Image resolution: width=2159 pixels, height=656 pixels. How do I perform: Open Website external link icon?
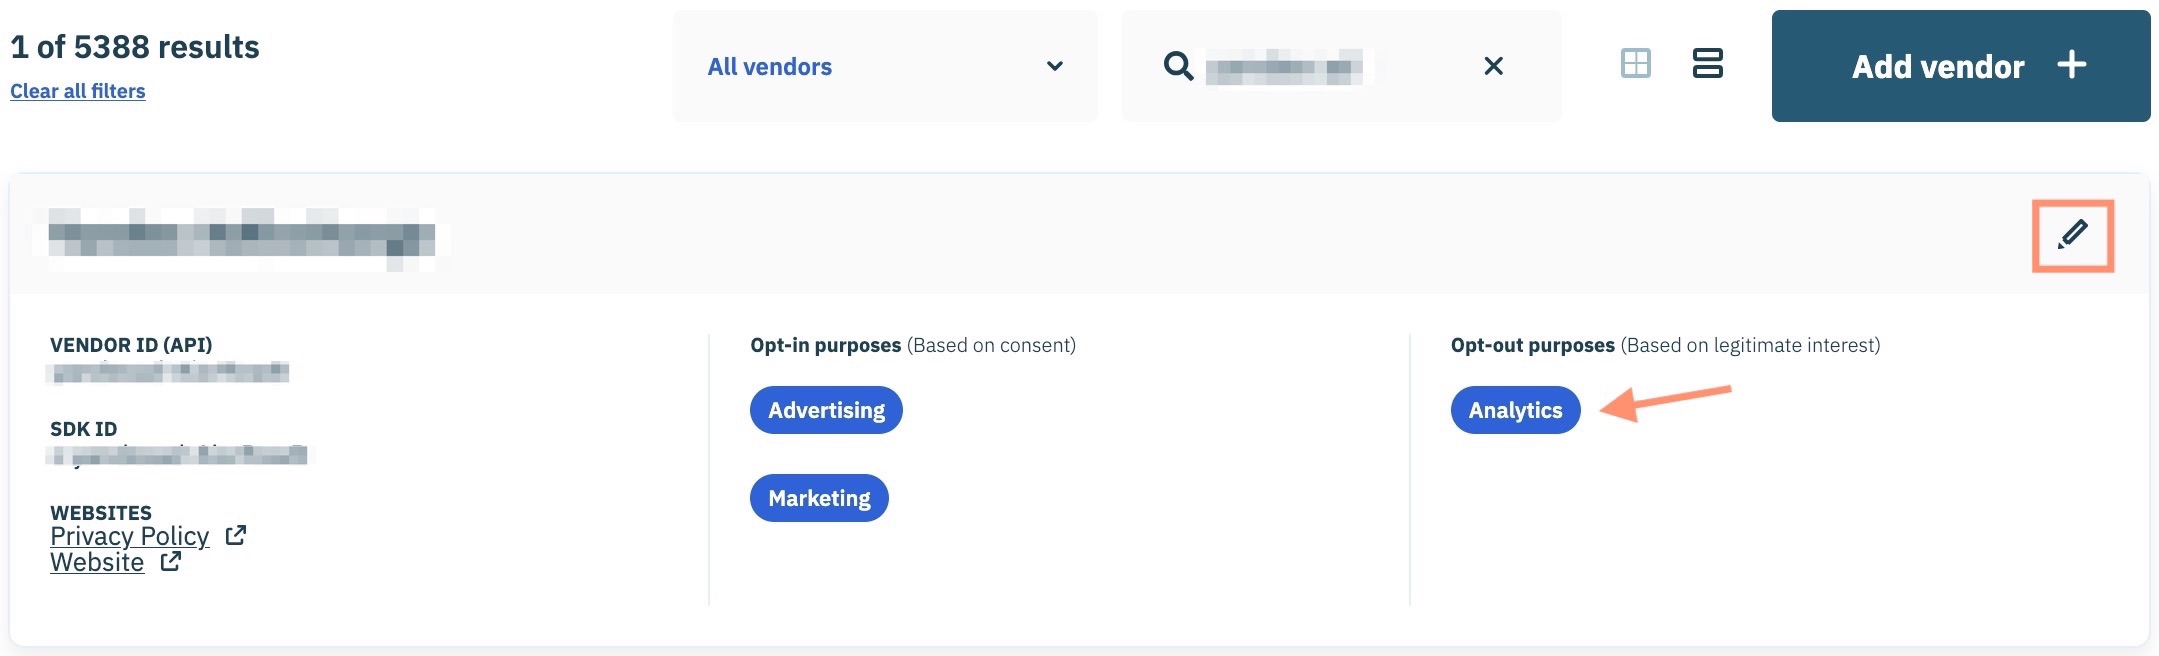pos(171,562)
